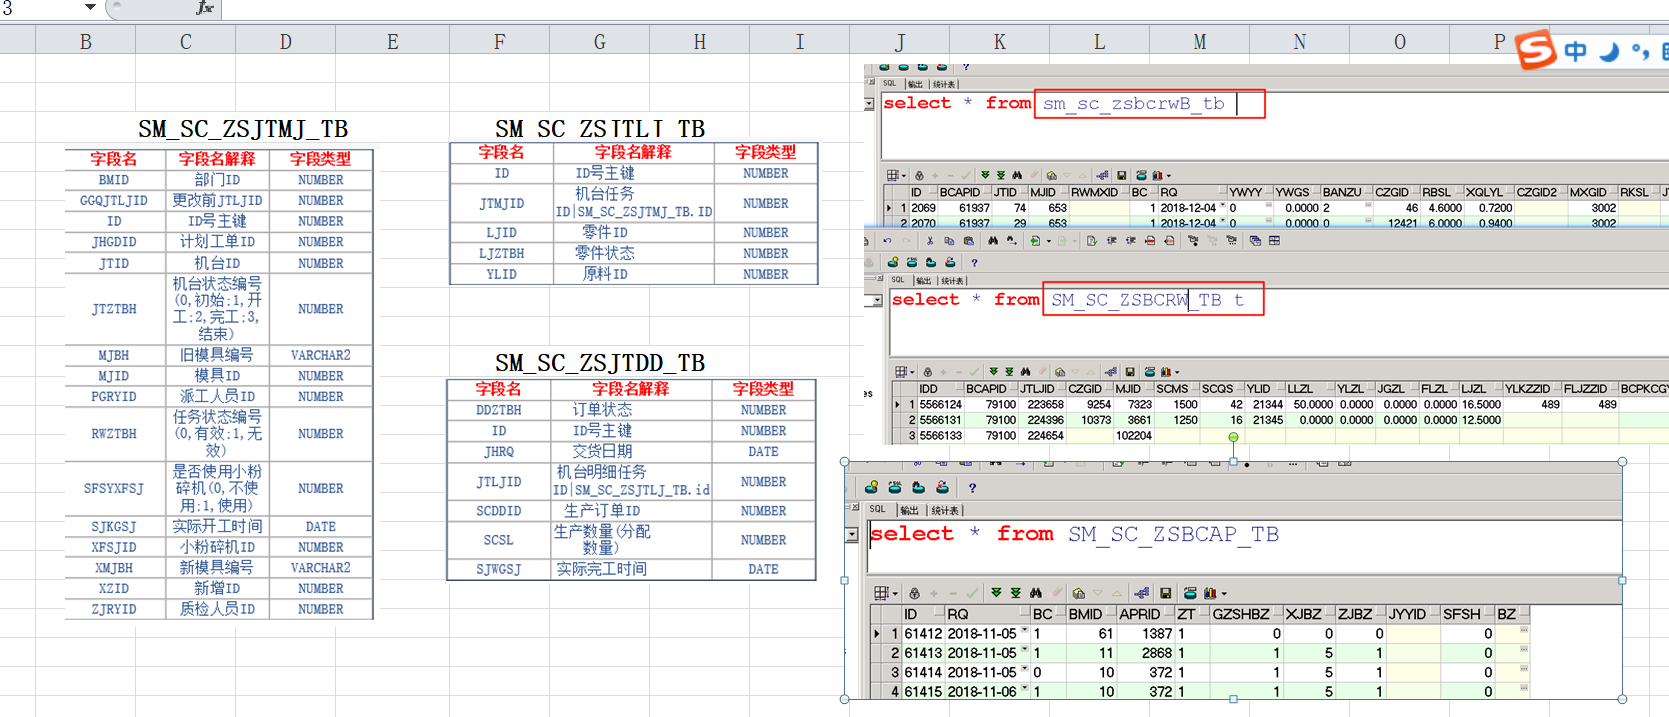Click cell SM_SC_ZSJTMJ_TB title
This screenshot has width=1669, height=717.
[x=243, y=129]
